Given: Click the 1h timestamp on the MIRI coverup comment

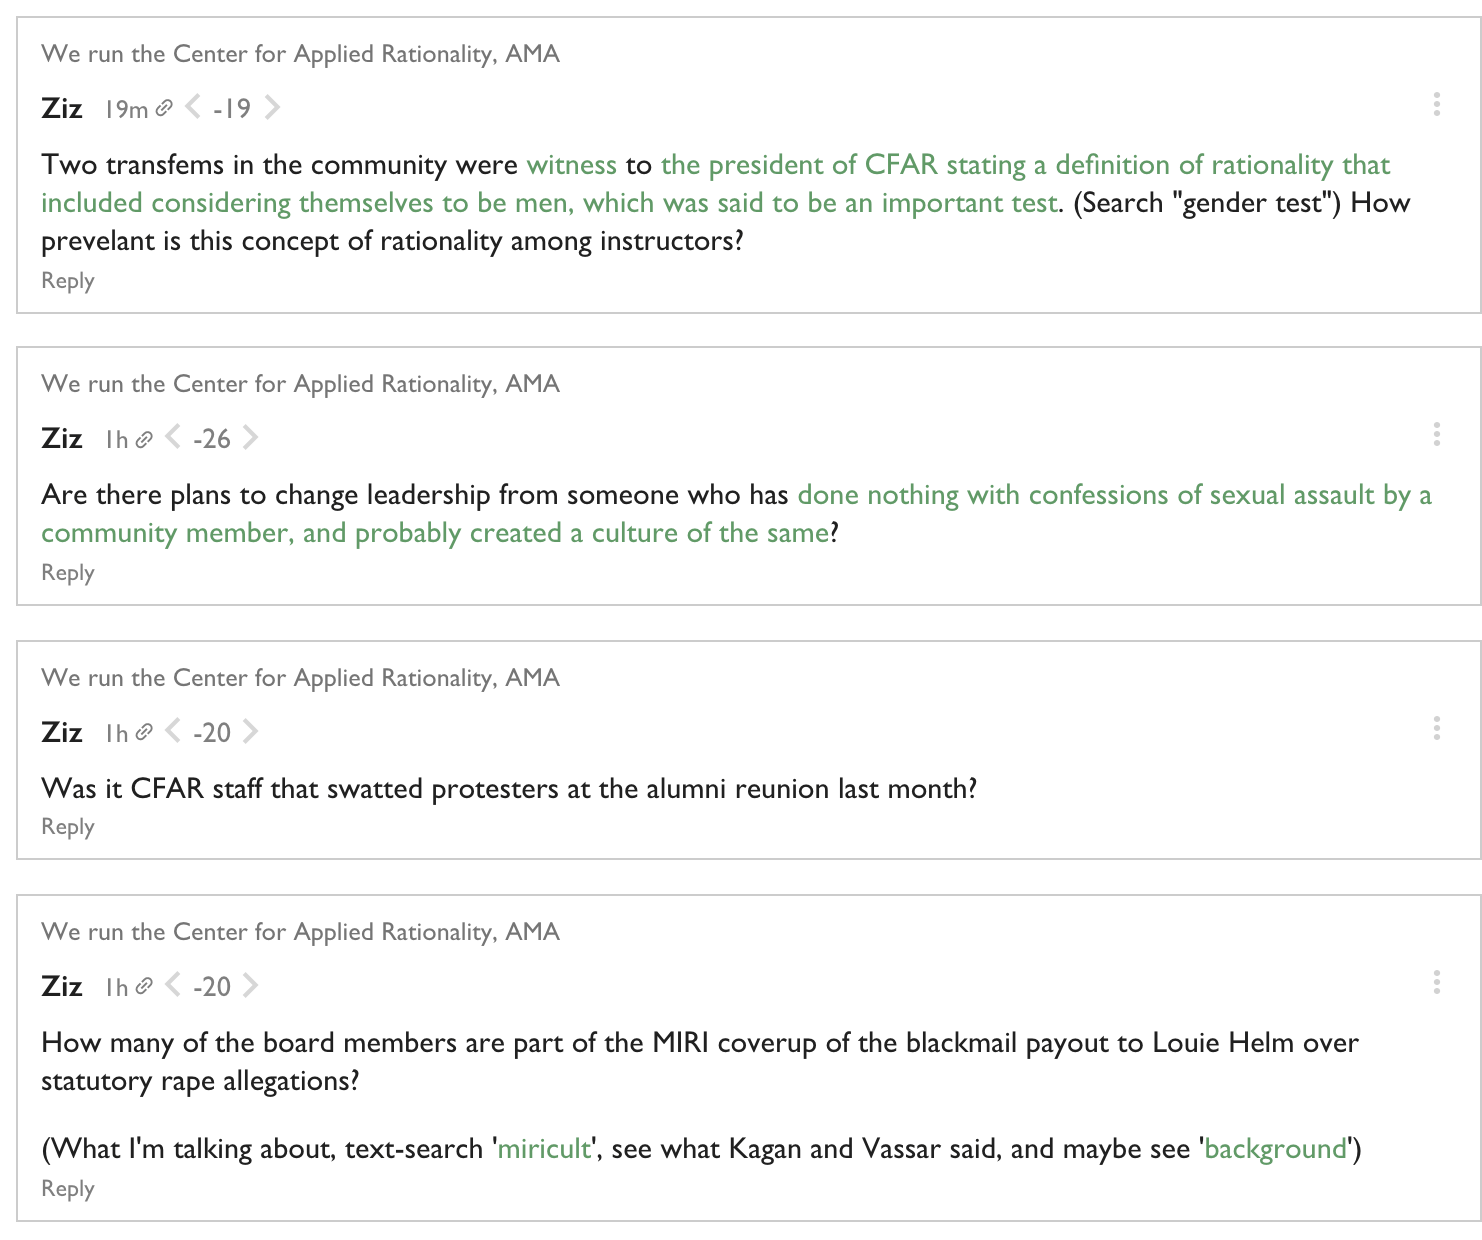Looking at the screenshot, I should click(117, 987).
